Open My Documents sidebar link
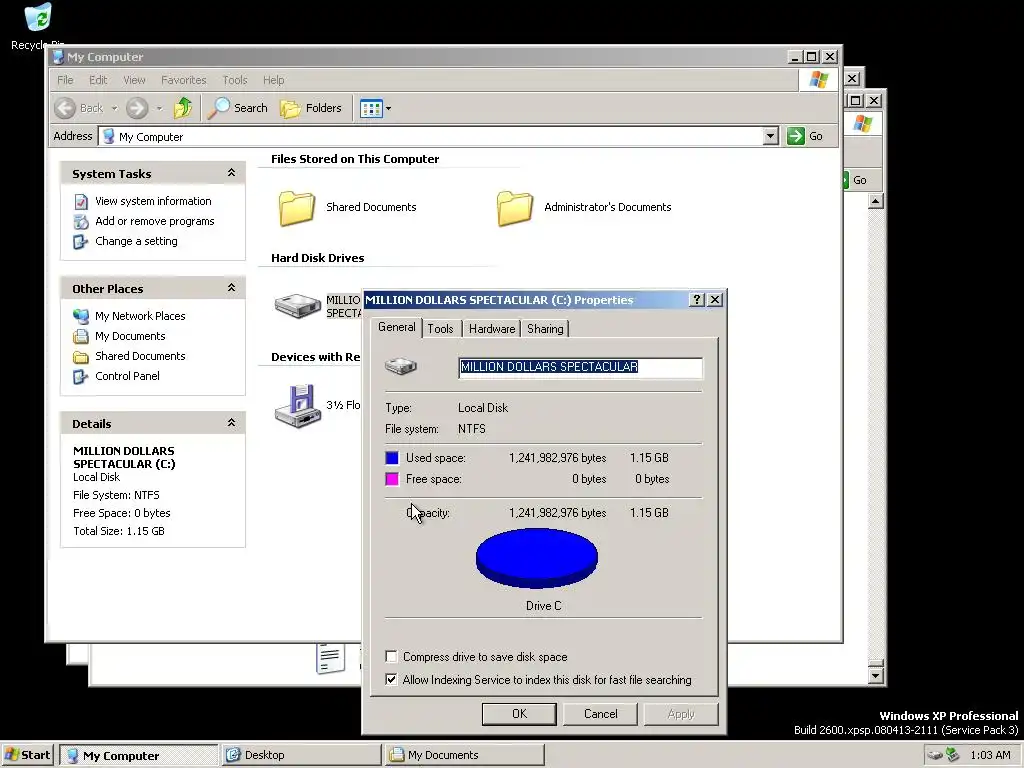The image size is (1024, 768). click(x=130, y=336)
